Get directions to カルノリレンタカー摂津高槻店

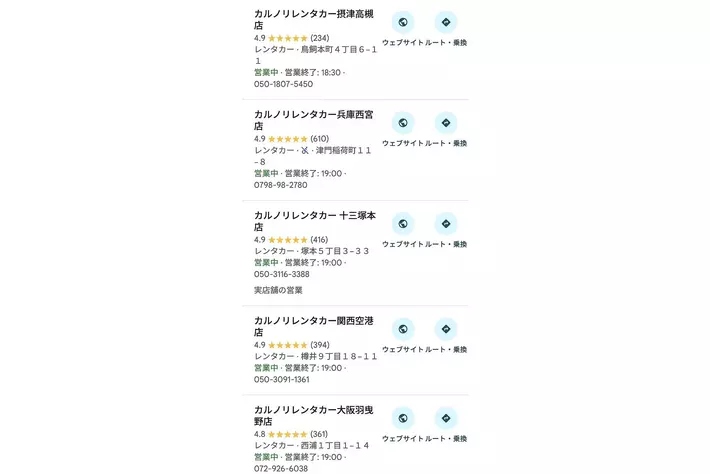[x=446, y=22]
